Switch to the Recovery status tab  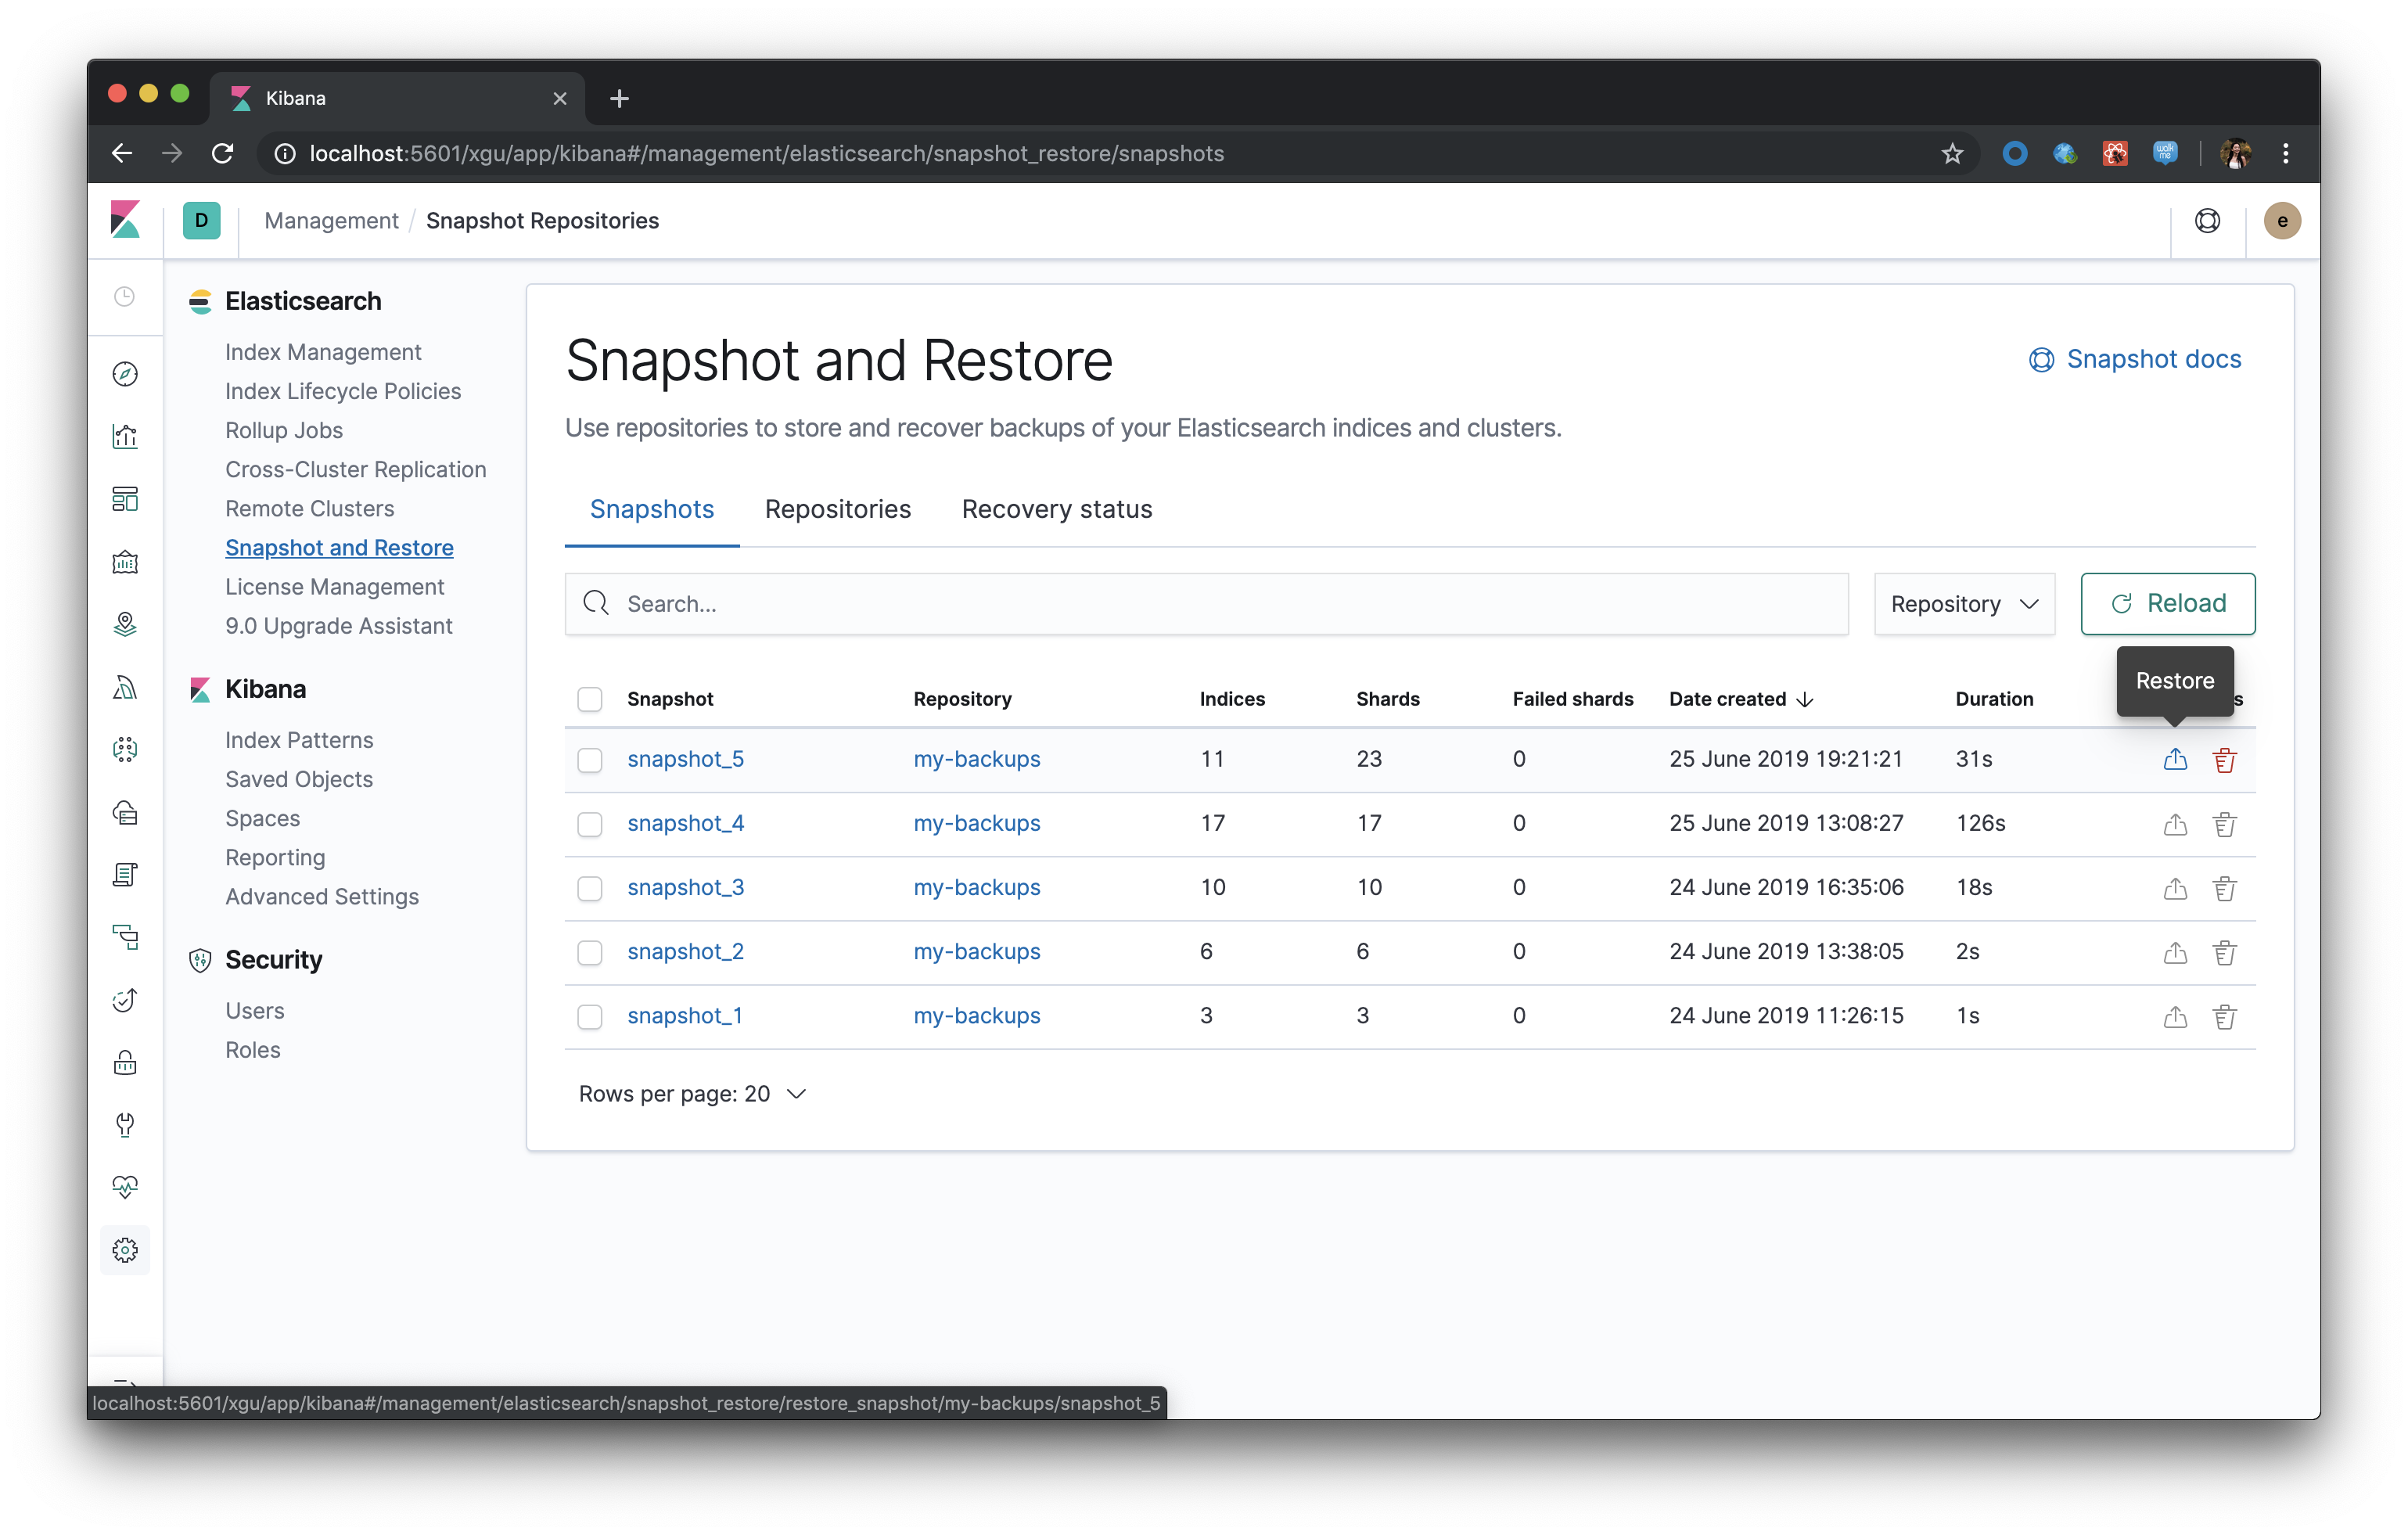point(1056,509)
